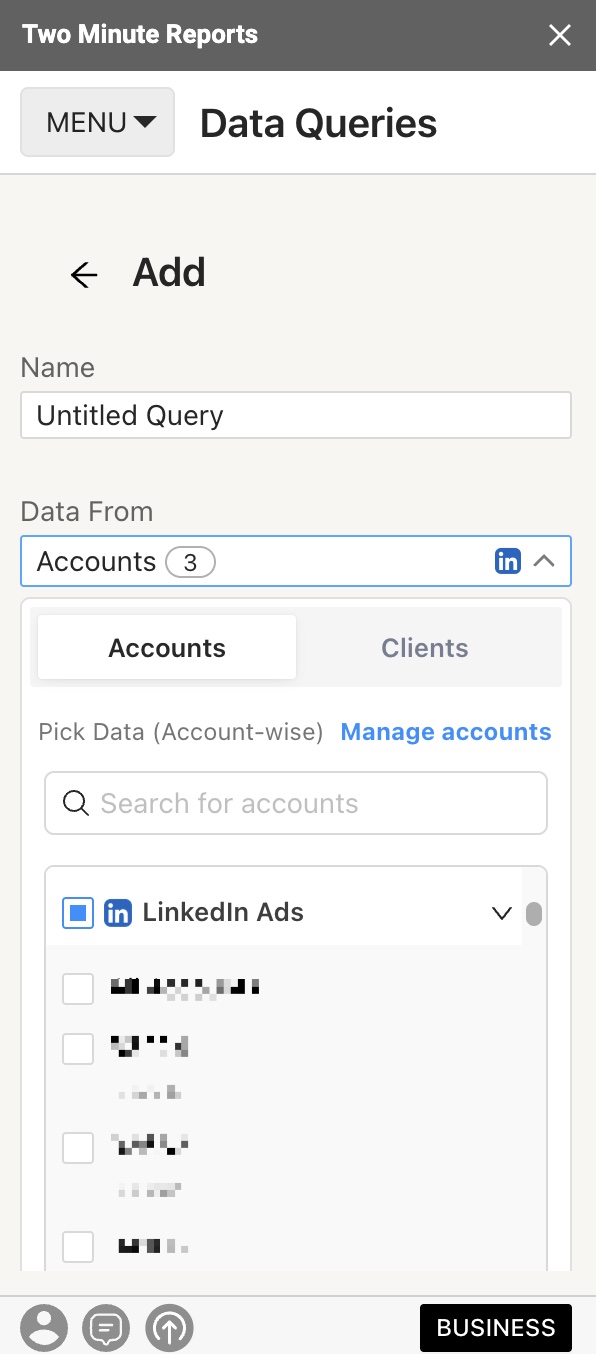Click the back arrow beside Add
The height and width of the screenshot is (1354, 596).
[x=84, y=274]
